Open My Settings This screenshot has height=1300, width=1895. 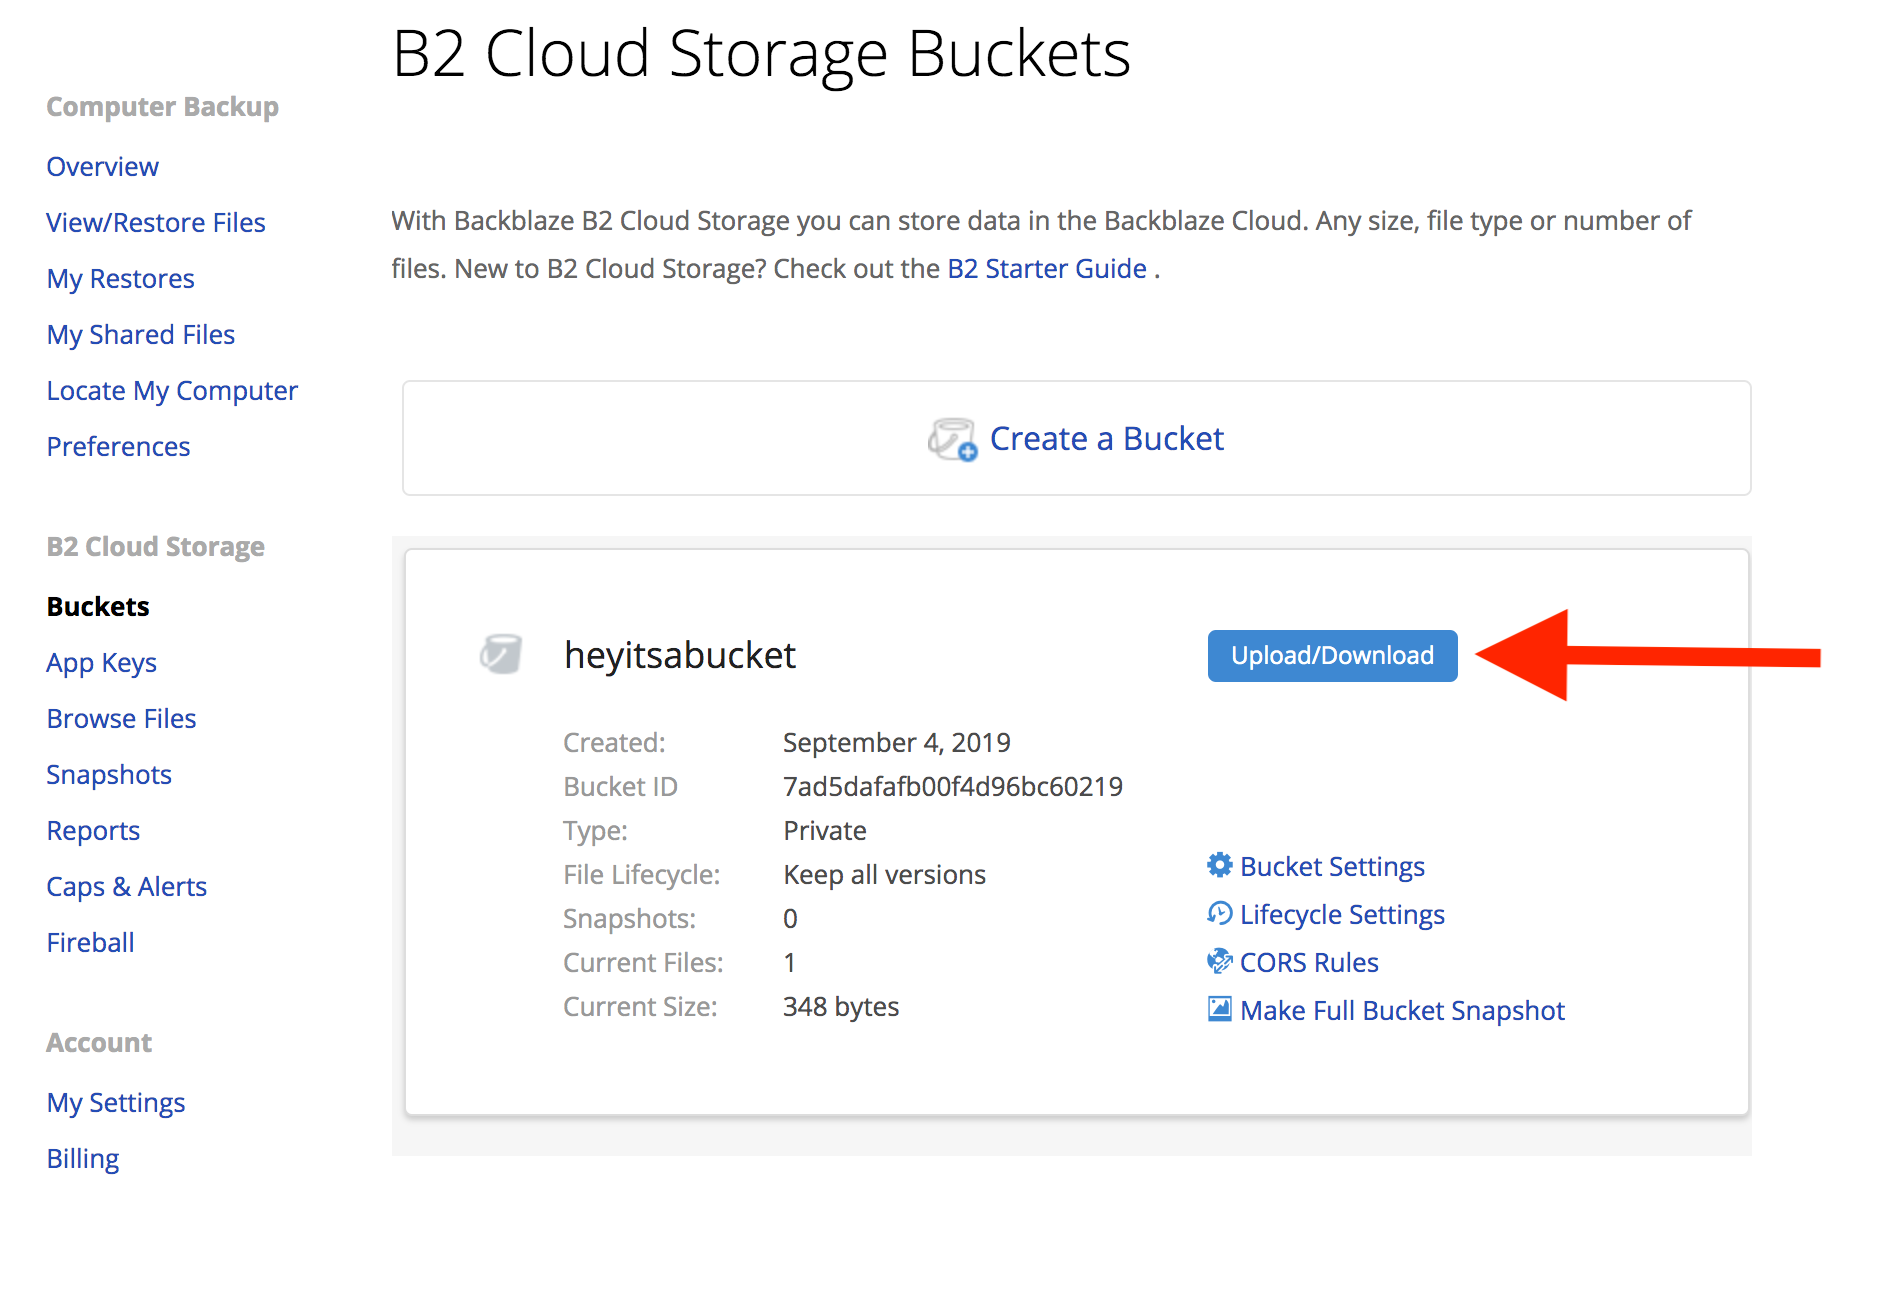pos(116,1103)
